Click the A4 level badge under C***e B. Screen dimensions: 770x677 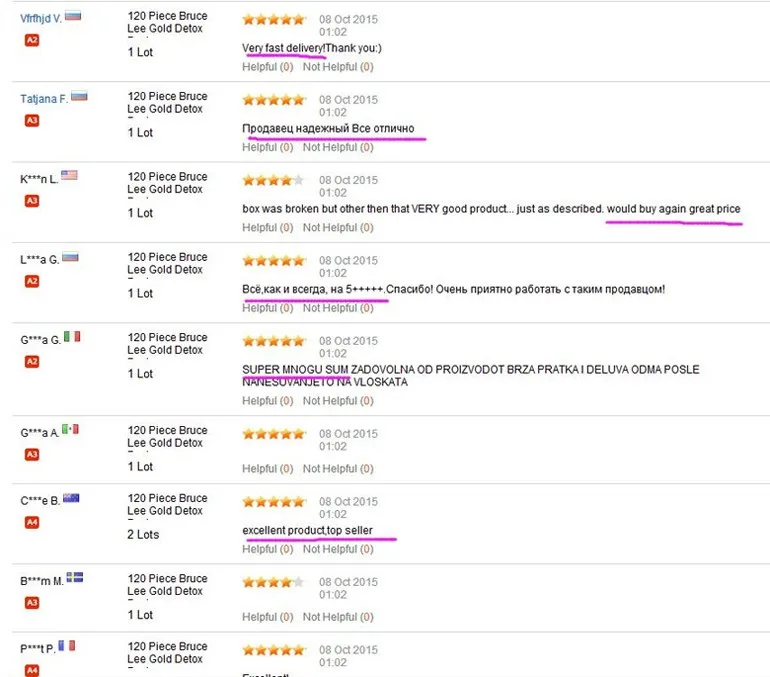click(32, 522)
